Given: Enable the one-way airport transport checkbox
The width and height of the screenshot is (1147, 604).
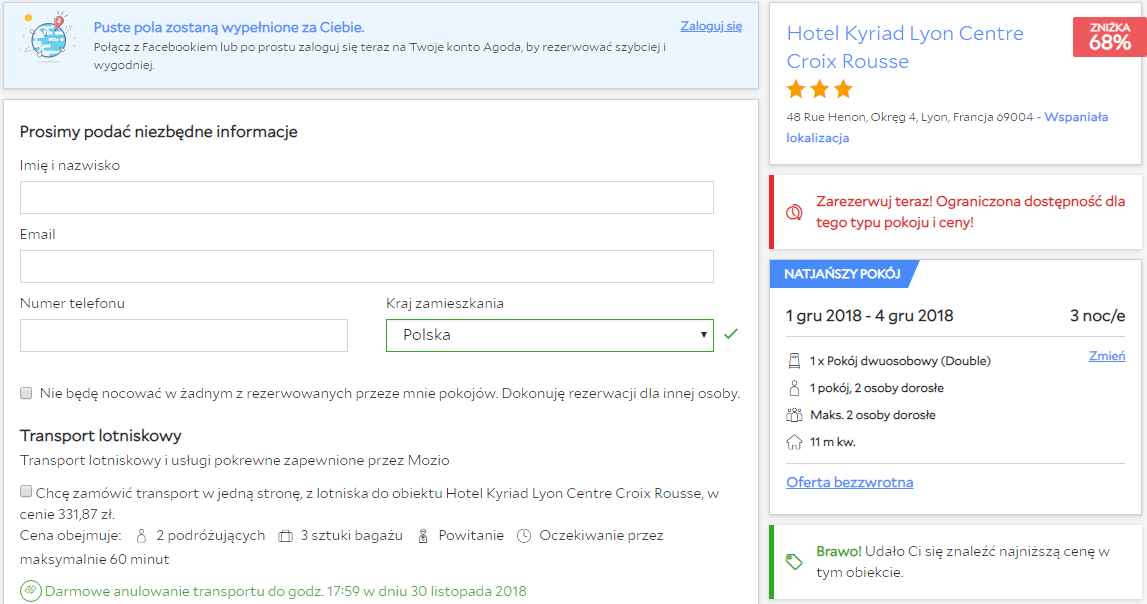Looking at the screenshot, I should [x=26, y=491].
